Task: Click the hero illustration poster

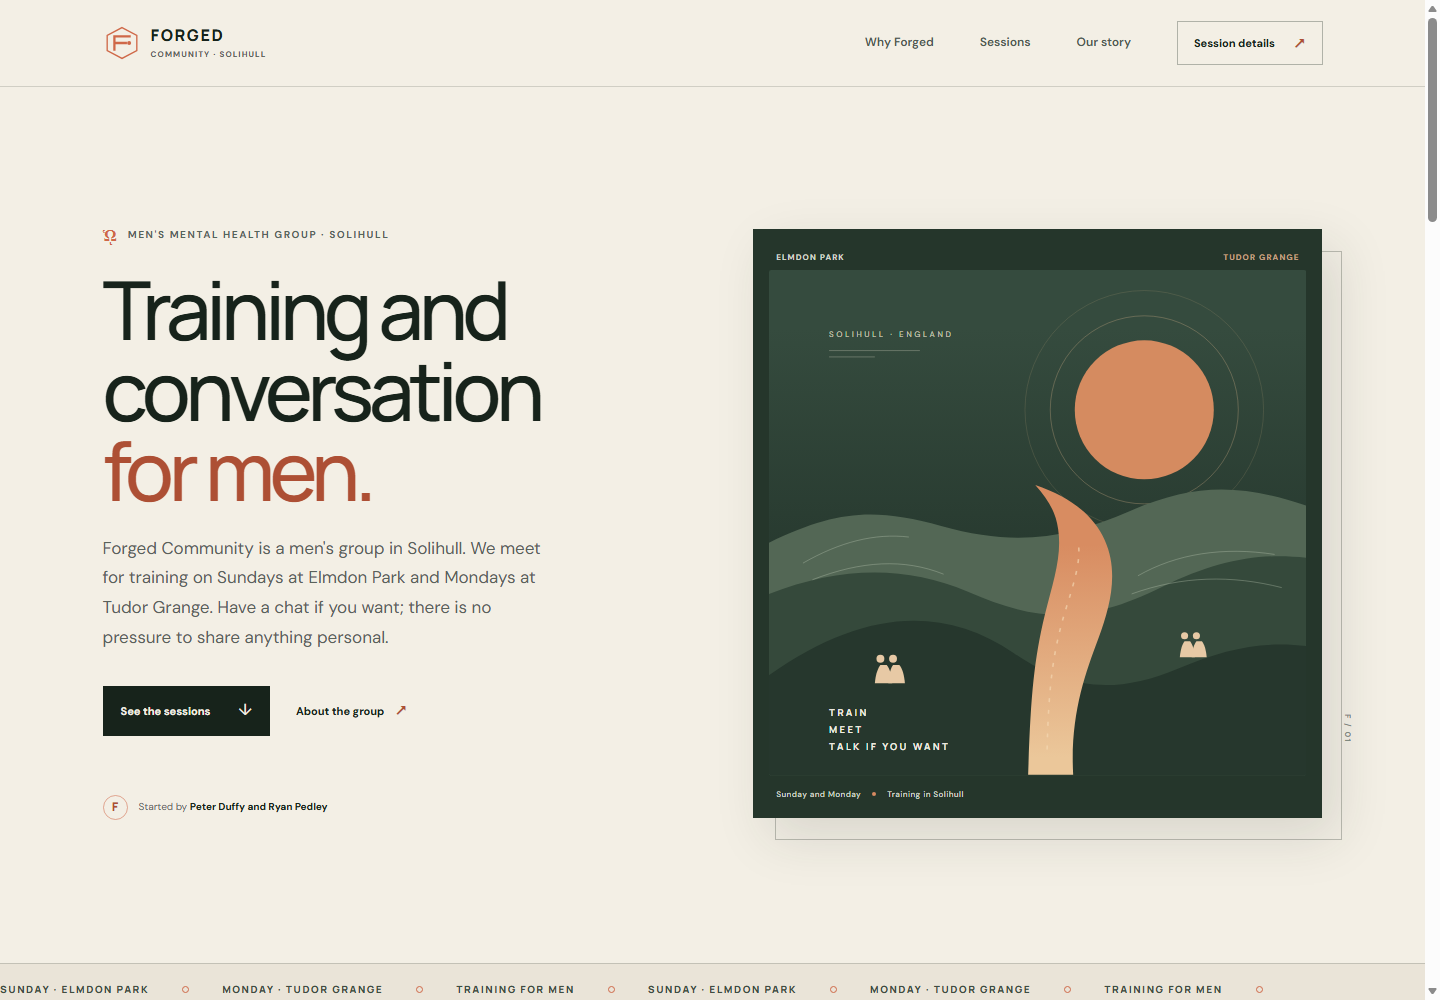Action: [1037, 523]
